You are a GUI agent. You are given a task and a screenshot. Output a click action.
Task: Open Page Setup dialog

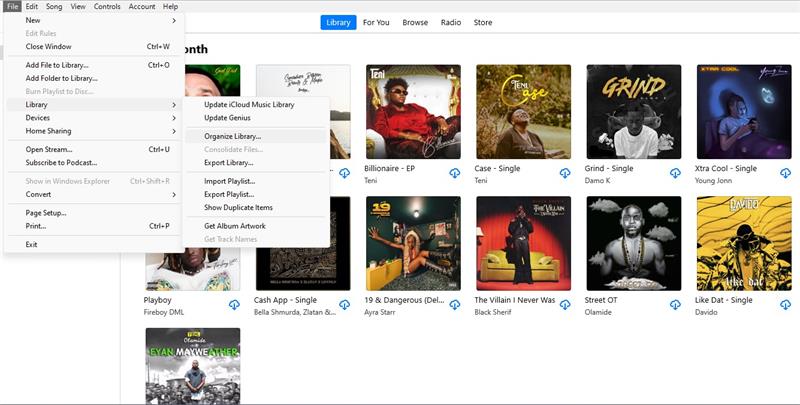(94, 213)
